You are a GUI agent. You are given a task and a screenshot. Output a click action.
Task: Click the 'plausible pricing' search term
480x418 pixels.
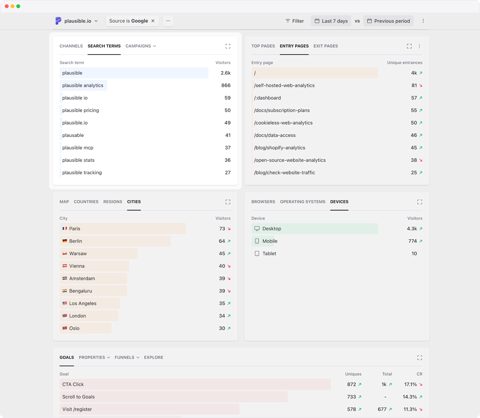point(80,110)
